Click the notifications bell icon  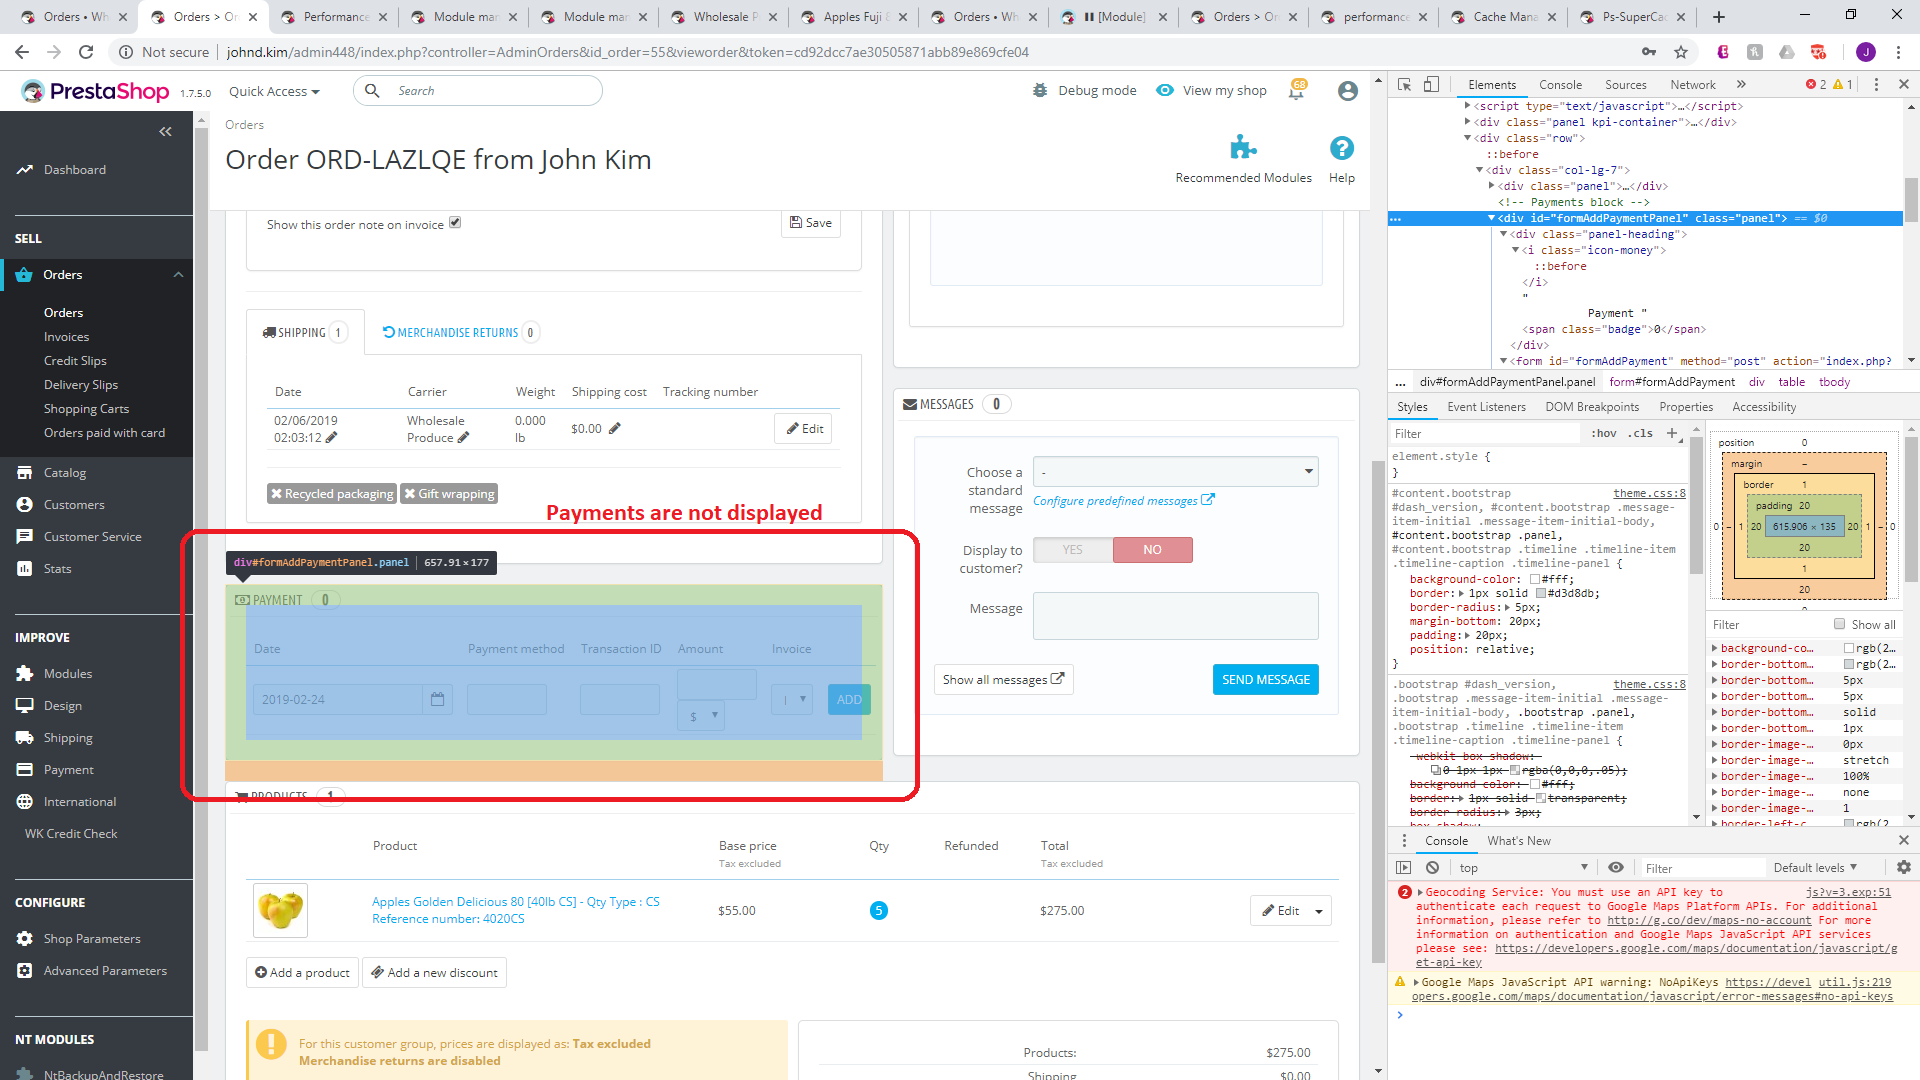click(1297, 91)
